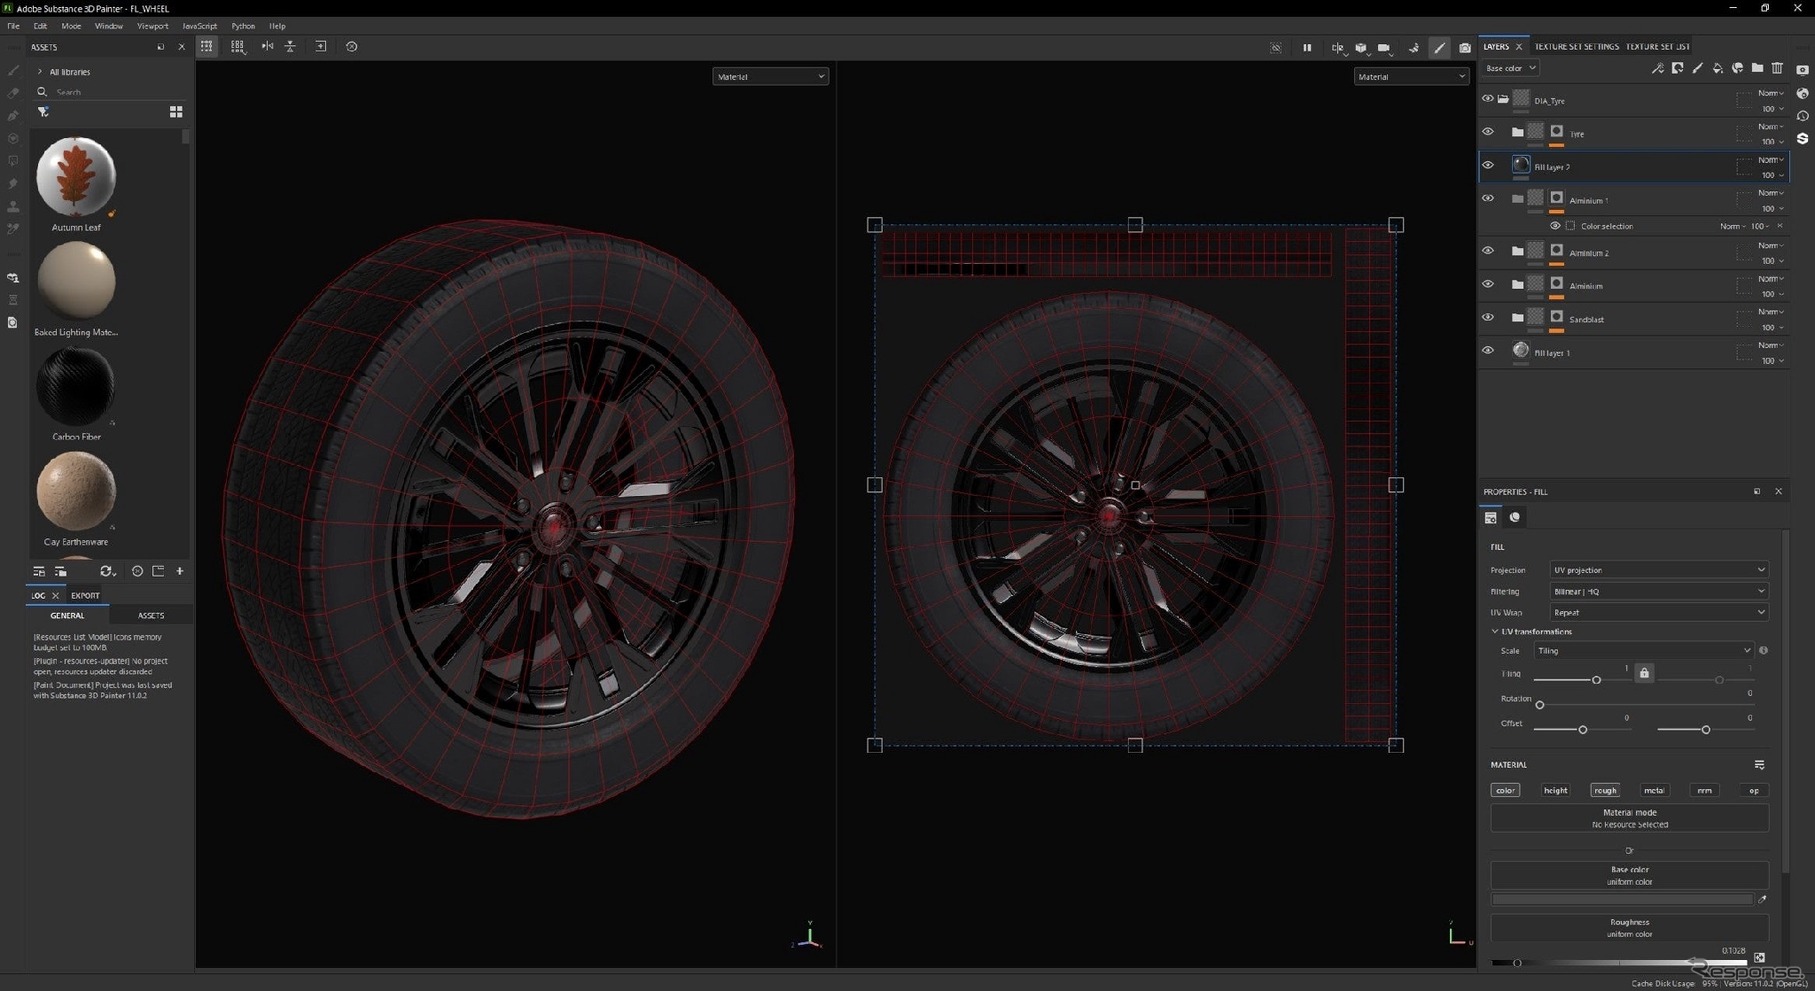Hide the DIA_Tyre layer group
The width and height of the screenshot is (1815, 991).
[1488, 98]
